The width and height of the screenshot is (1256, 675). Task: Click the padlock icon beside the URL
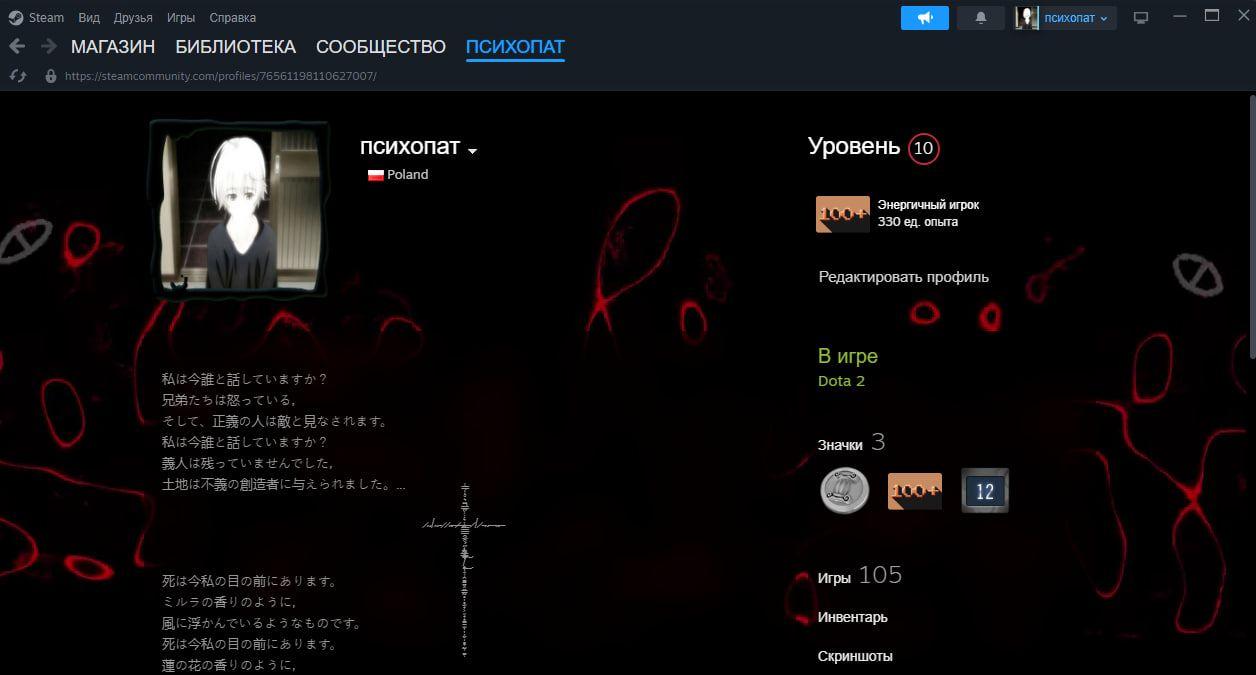pos(51,76)
